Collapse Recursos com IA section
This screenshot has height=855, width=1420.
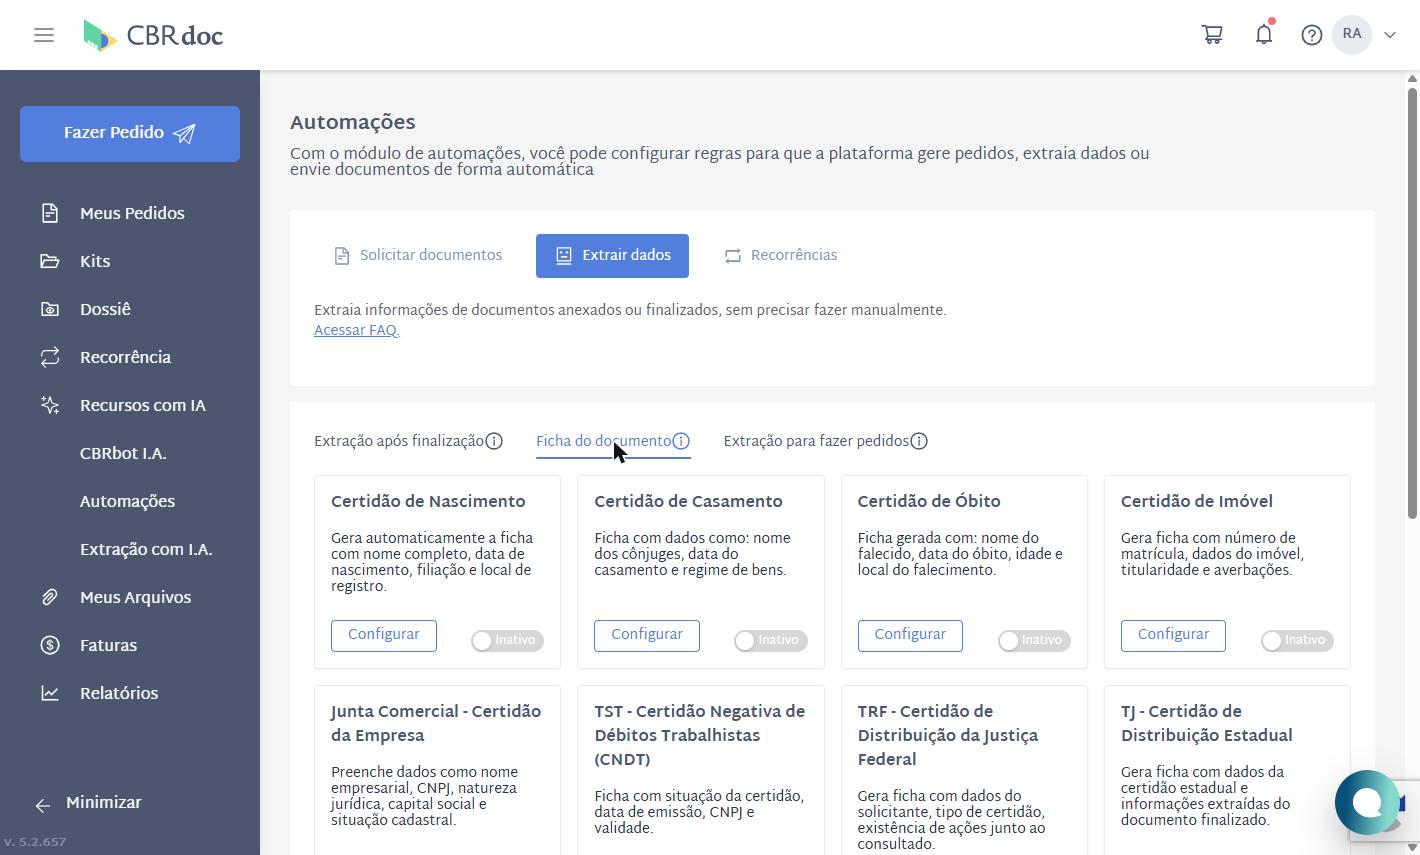click(x=143, y=406)
